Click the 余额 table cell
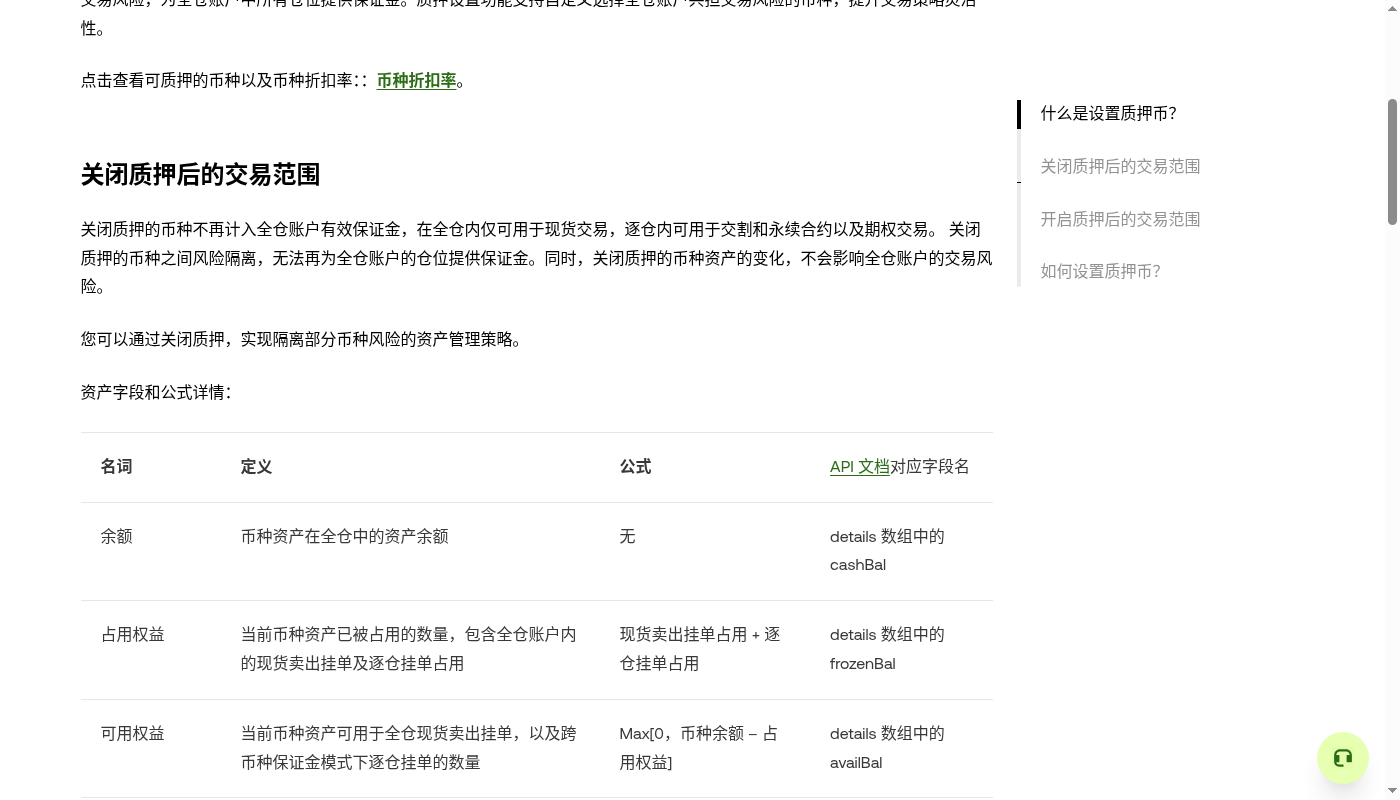Viewport: 1400px width, 800px height. 116,537
